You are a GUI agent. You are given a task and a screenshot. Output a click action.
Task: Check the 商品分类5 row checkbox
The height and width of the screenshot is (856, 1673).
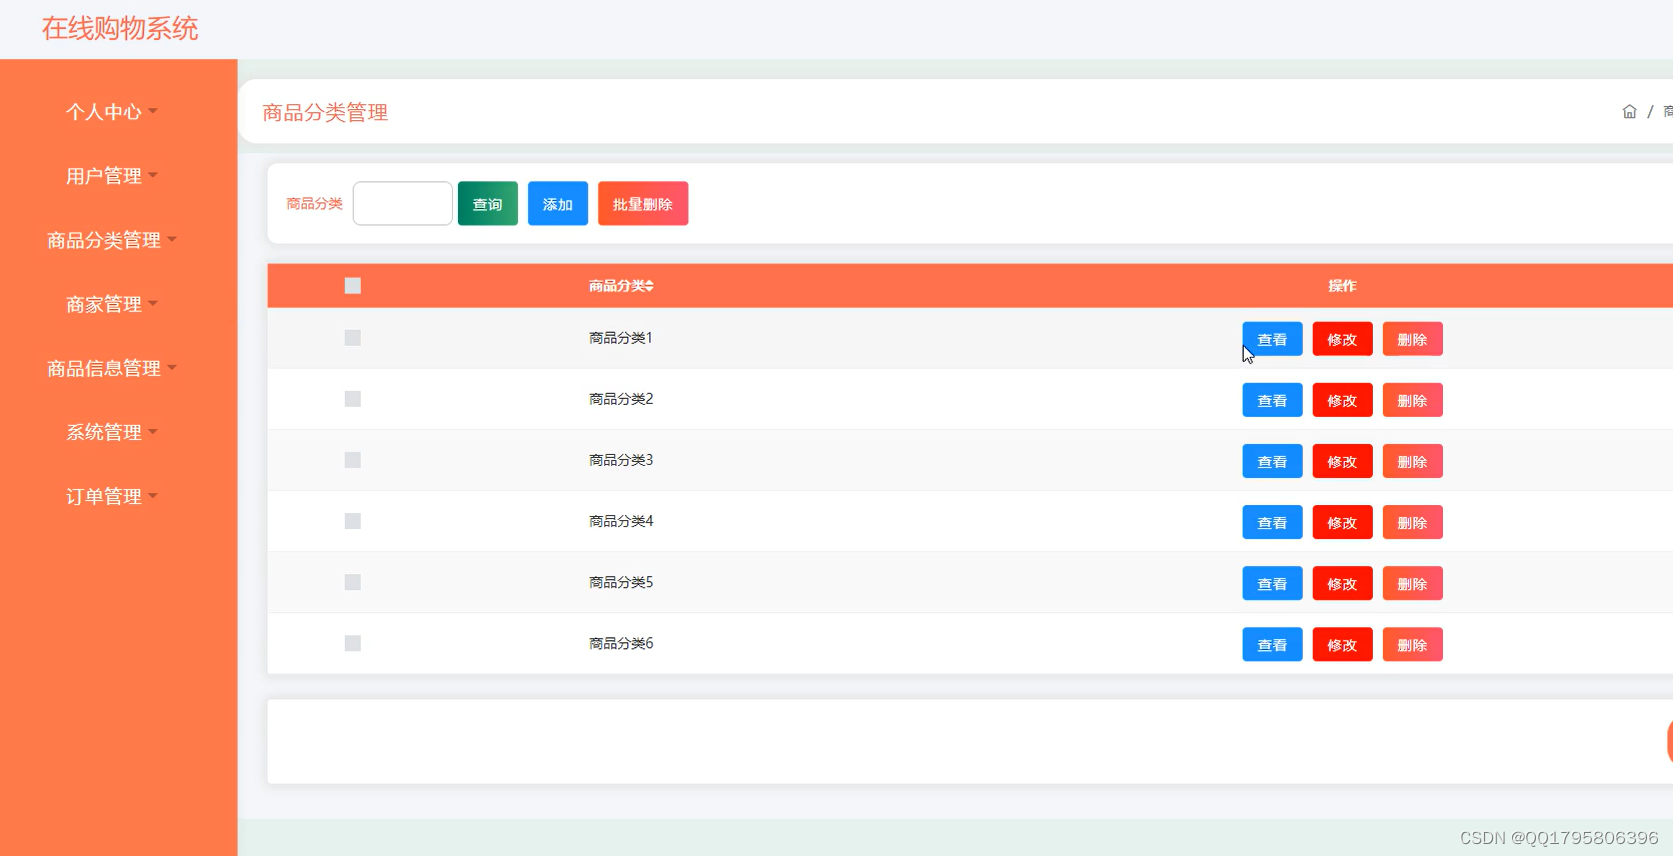(x=353, y=582)
